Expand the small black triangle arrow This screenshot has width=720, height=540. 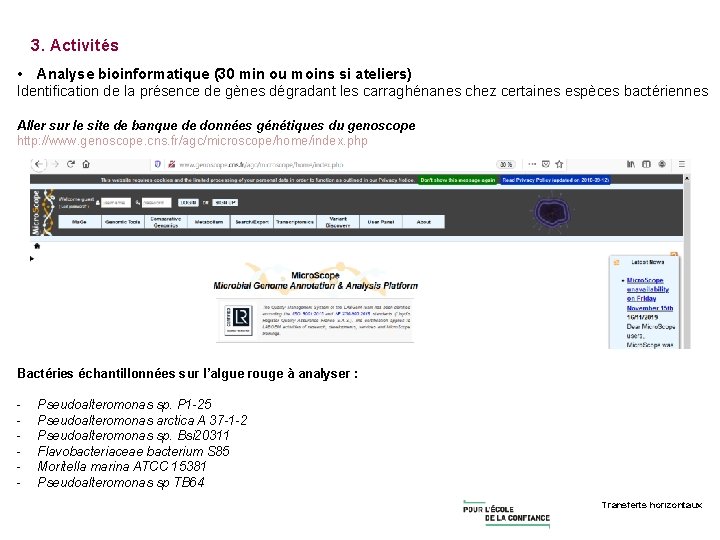click(32, 259)
